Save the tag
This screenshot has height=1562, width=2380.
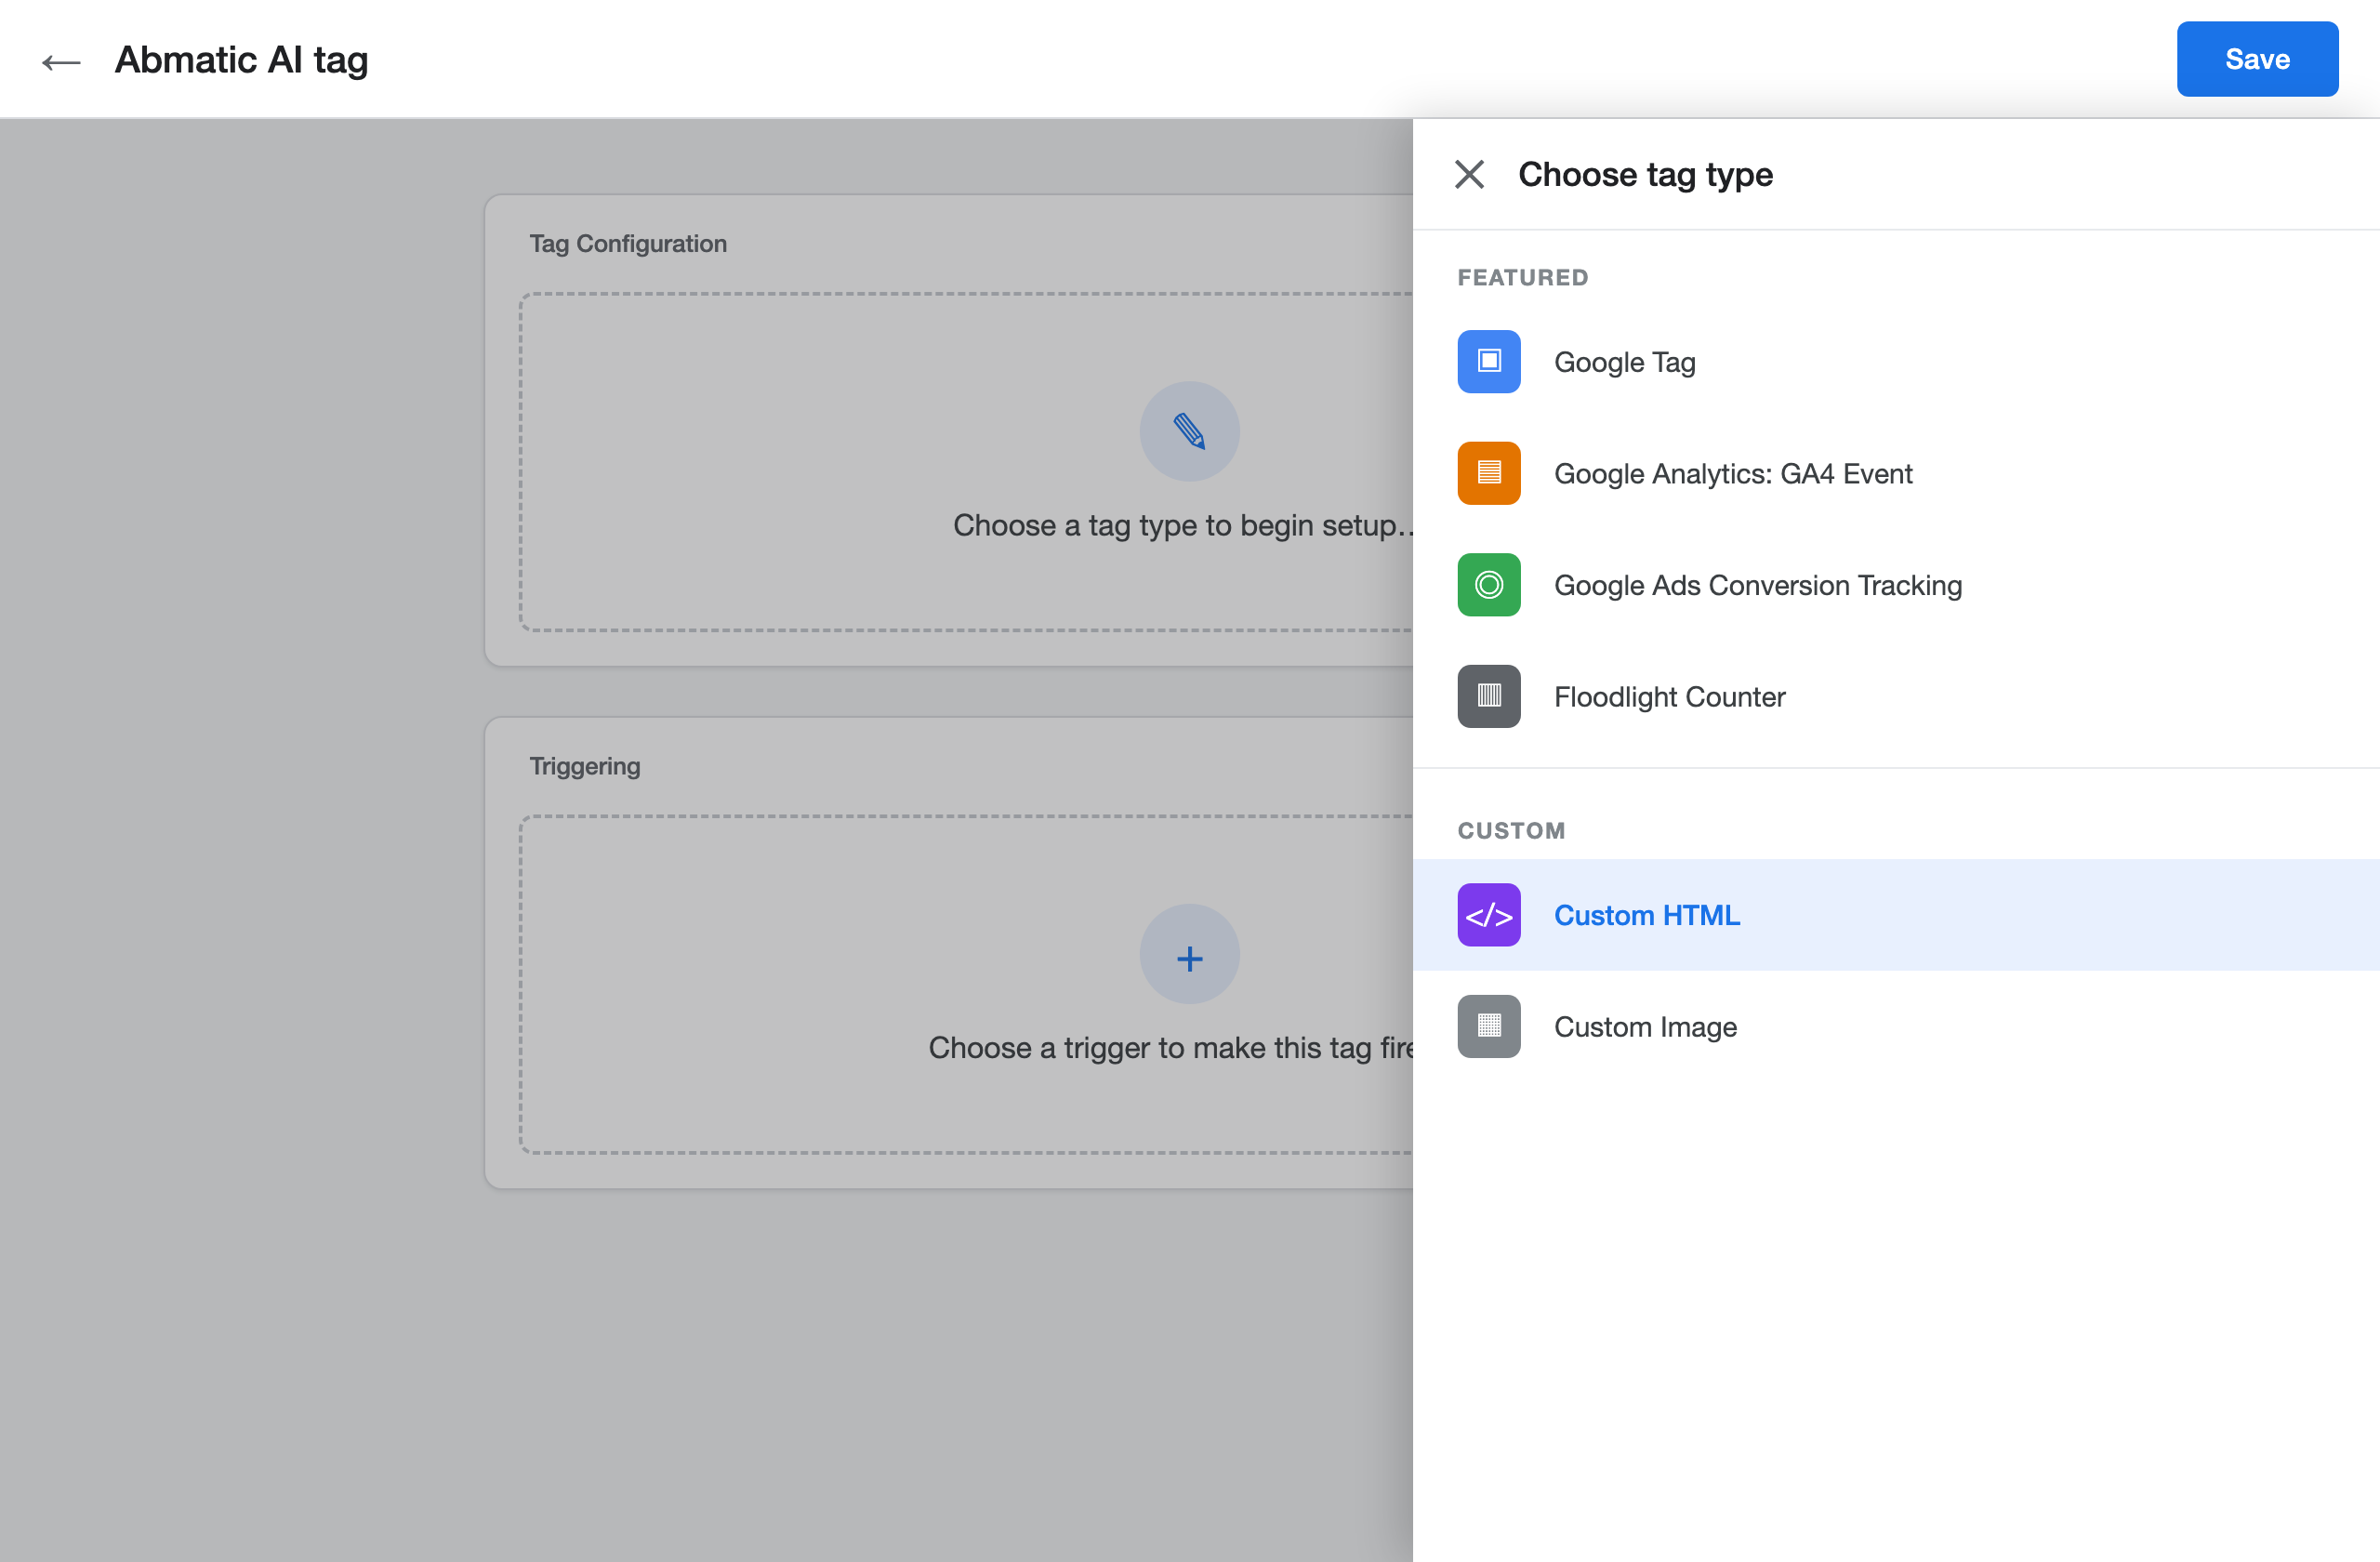(x=2257, y=59)
